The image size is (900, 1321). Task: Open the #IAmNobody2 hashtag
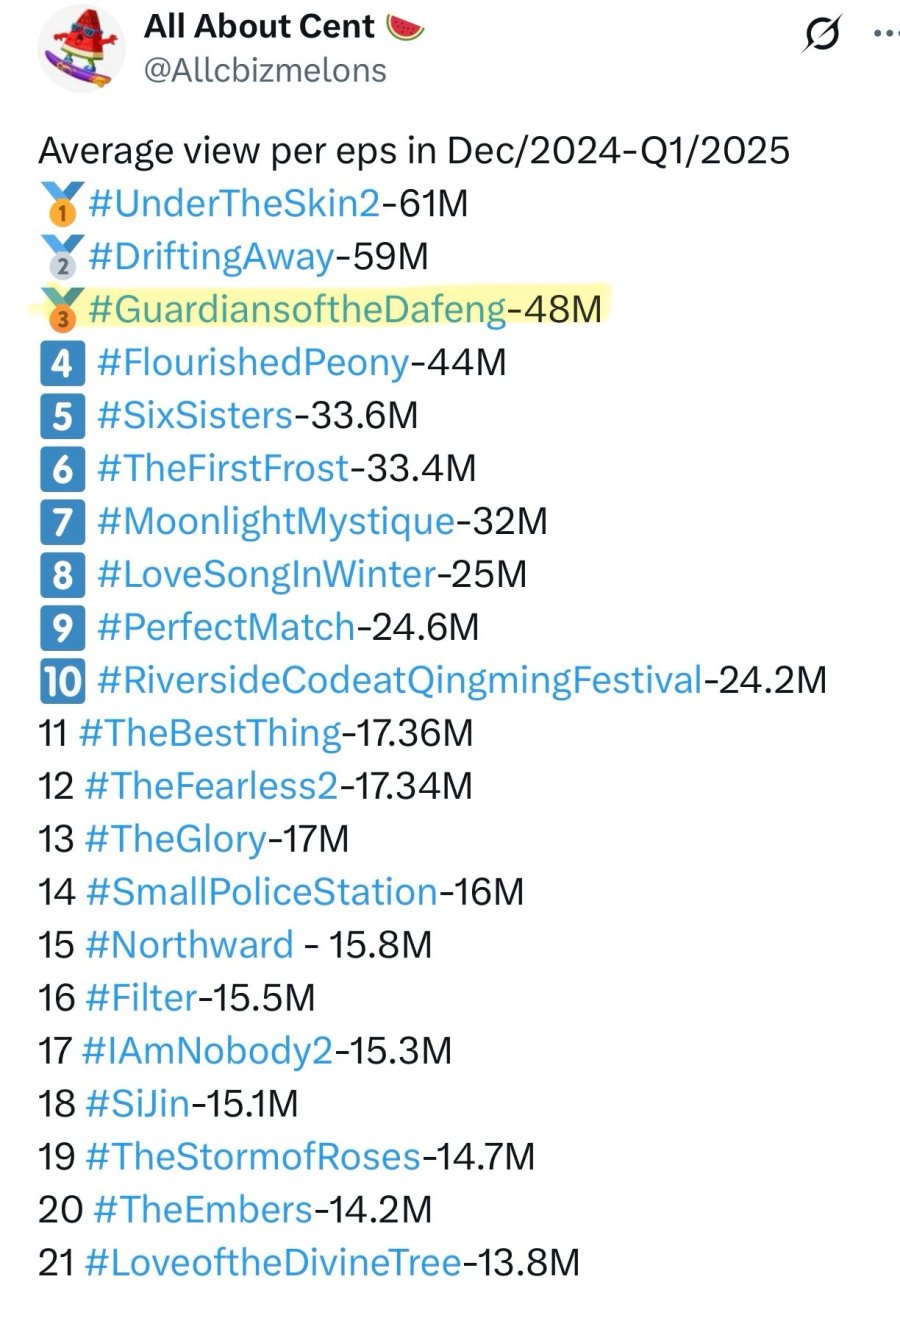207,1051
